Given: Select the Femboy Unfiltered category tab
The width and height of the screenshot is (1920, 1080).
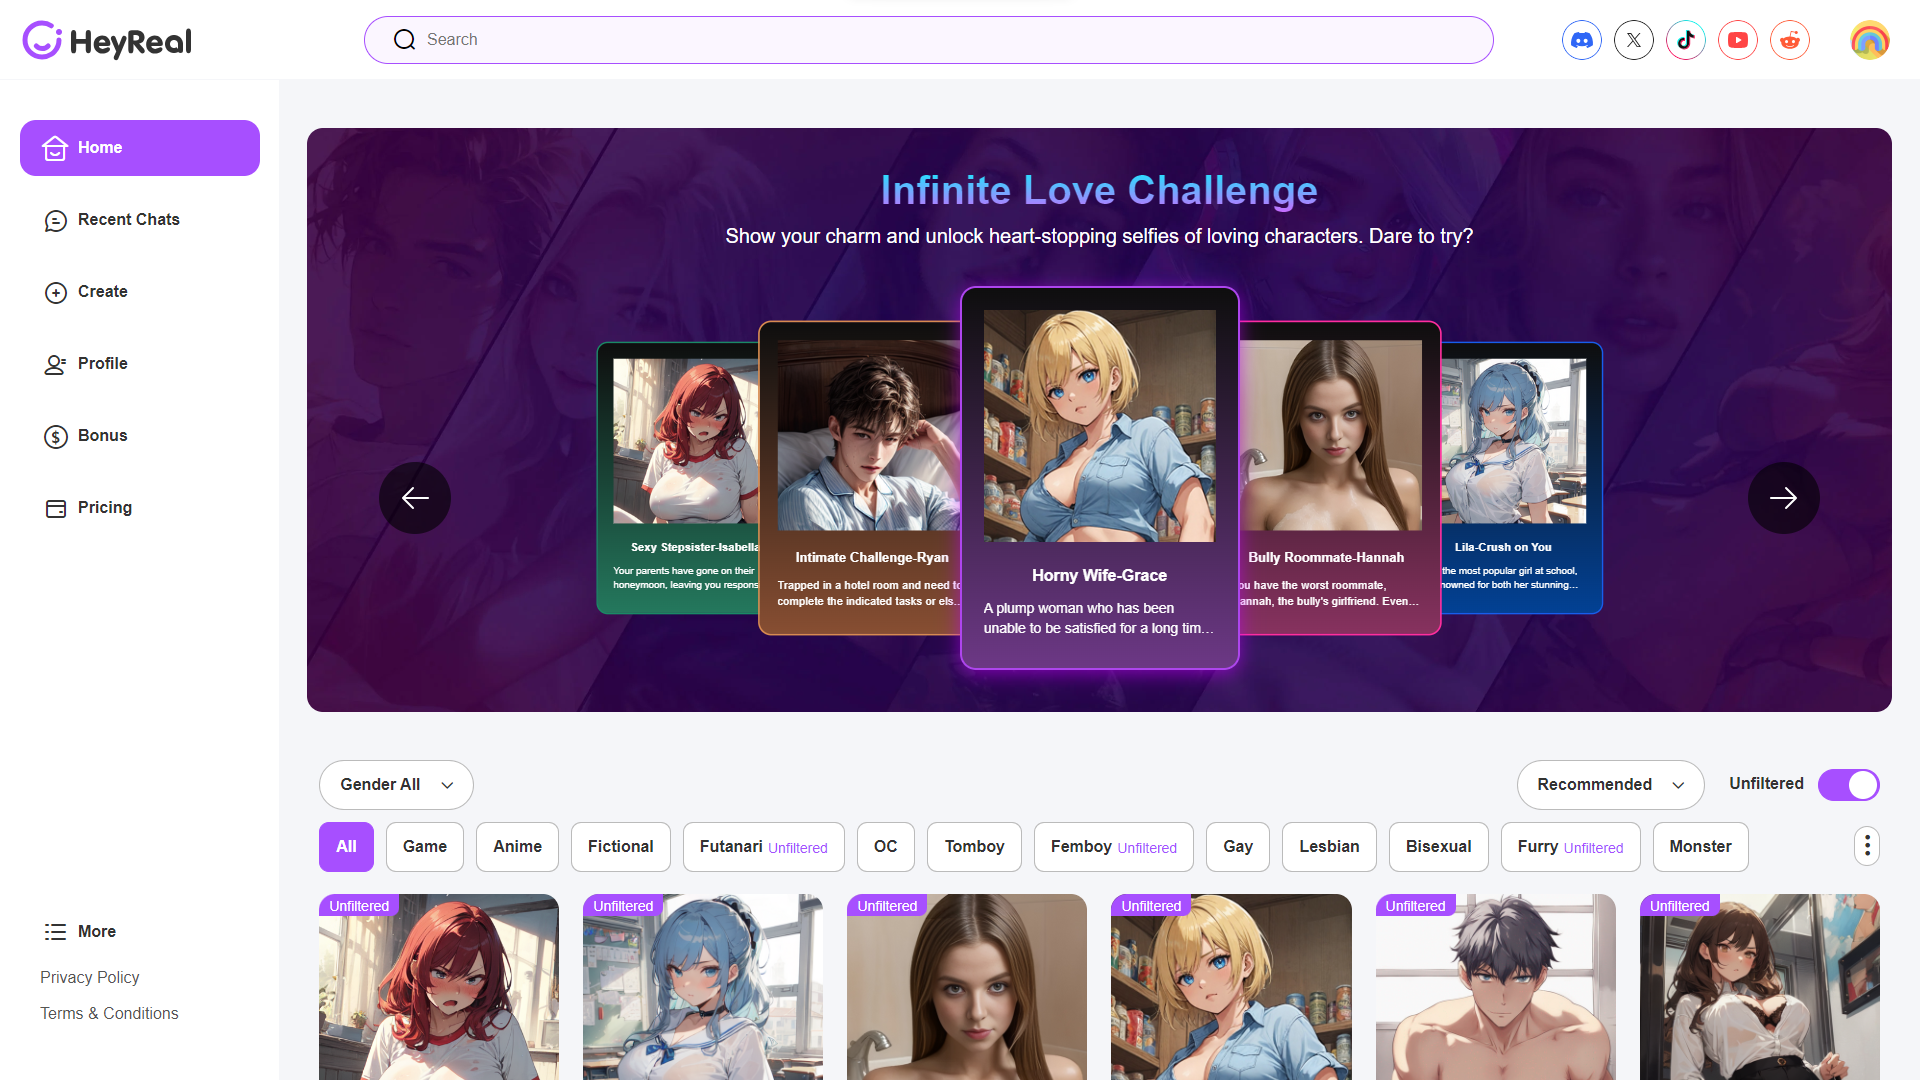Looking at the screenshot, I should pos(1114,847).
